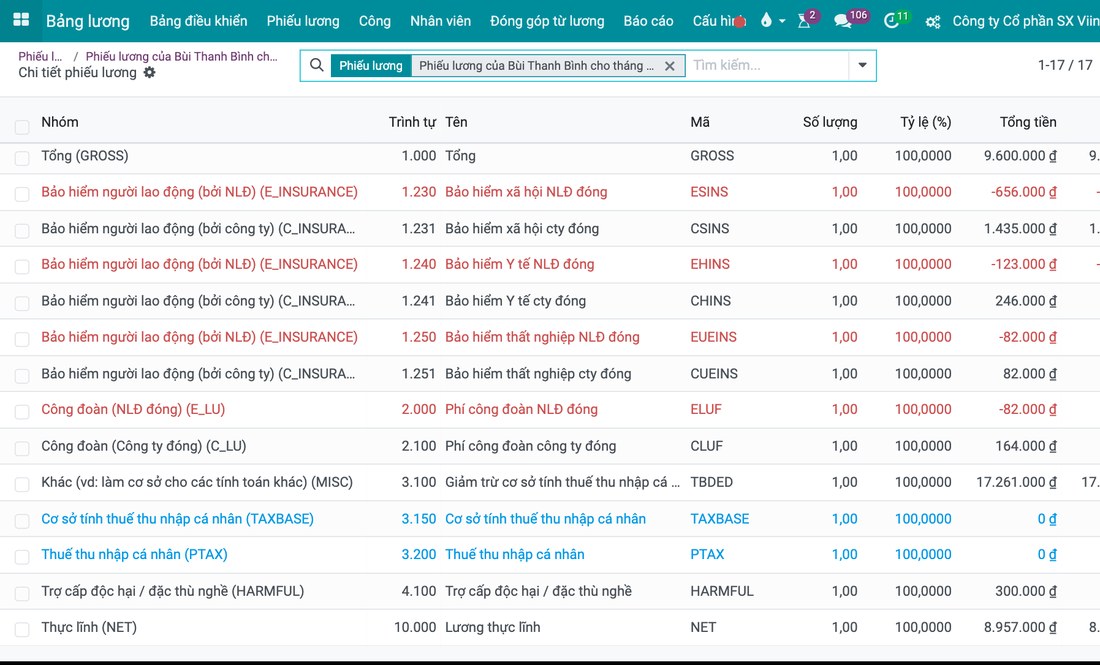Tick the Thực lĩnh (NET) row checkbox

click(x=22, y=629)
